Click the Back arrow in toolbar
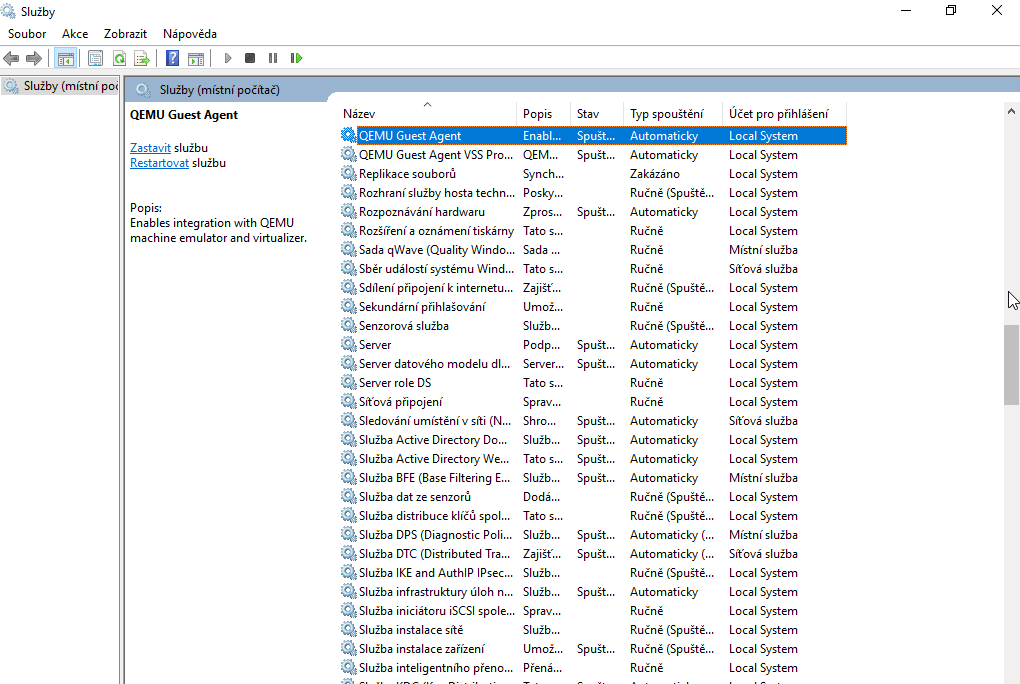Viewport: 1020px width, 684px height. click(x=12, y=59)
